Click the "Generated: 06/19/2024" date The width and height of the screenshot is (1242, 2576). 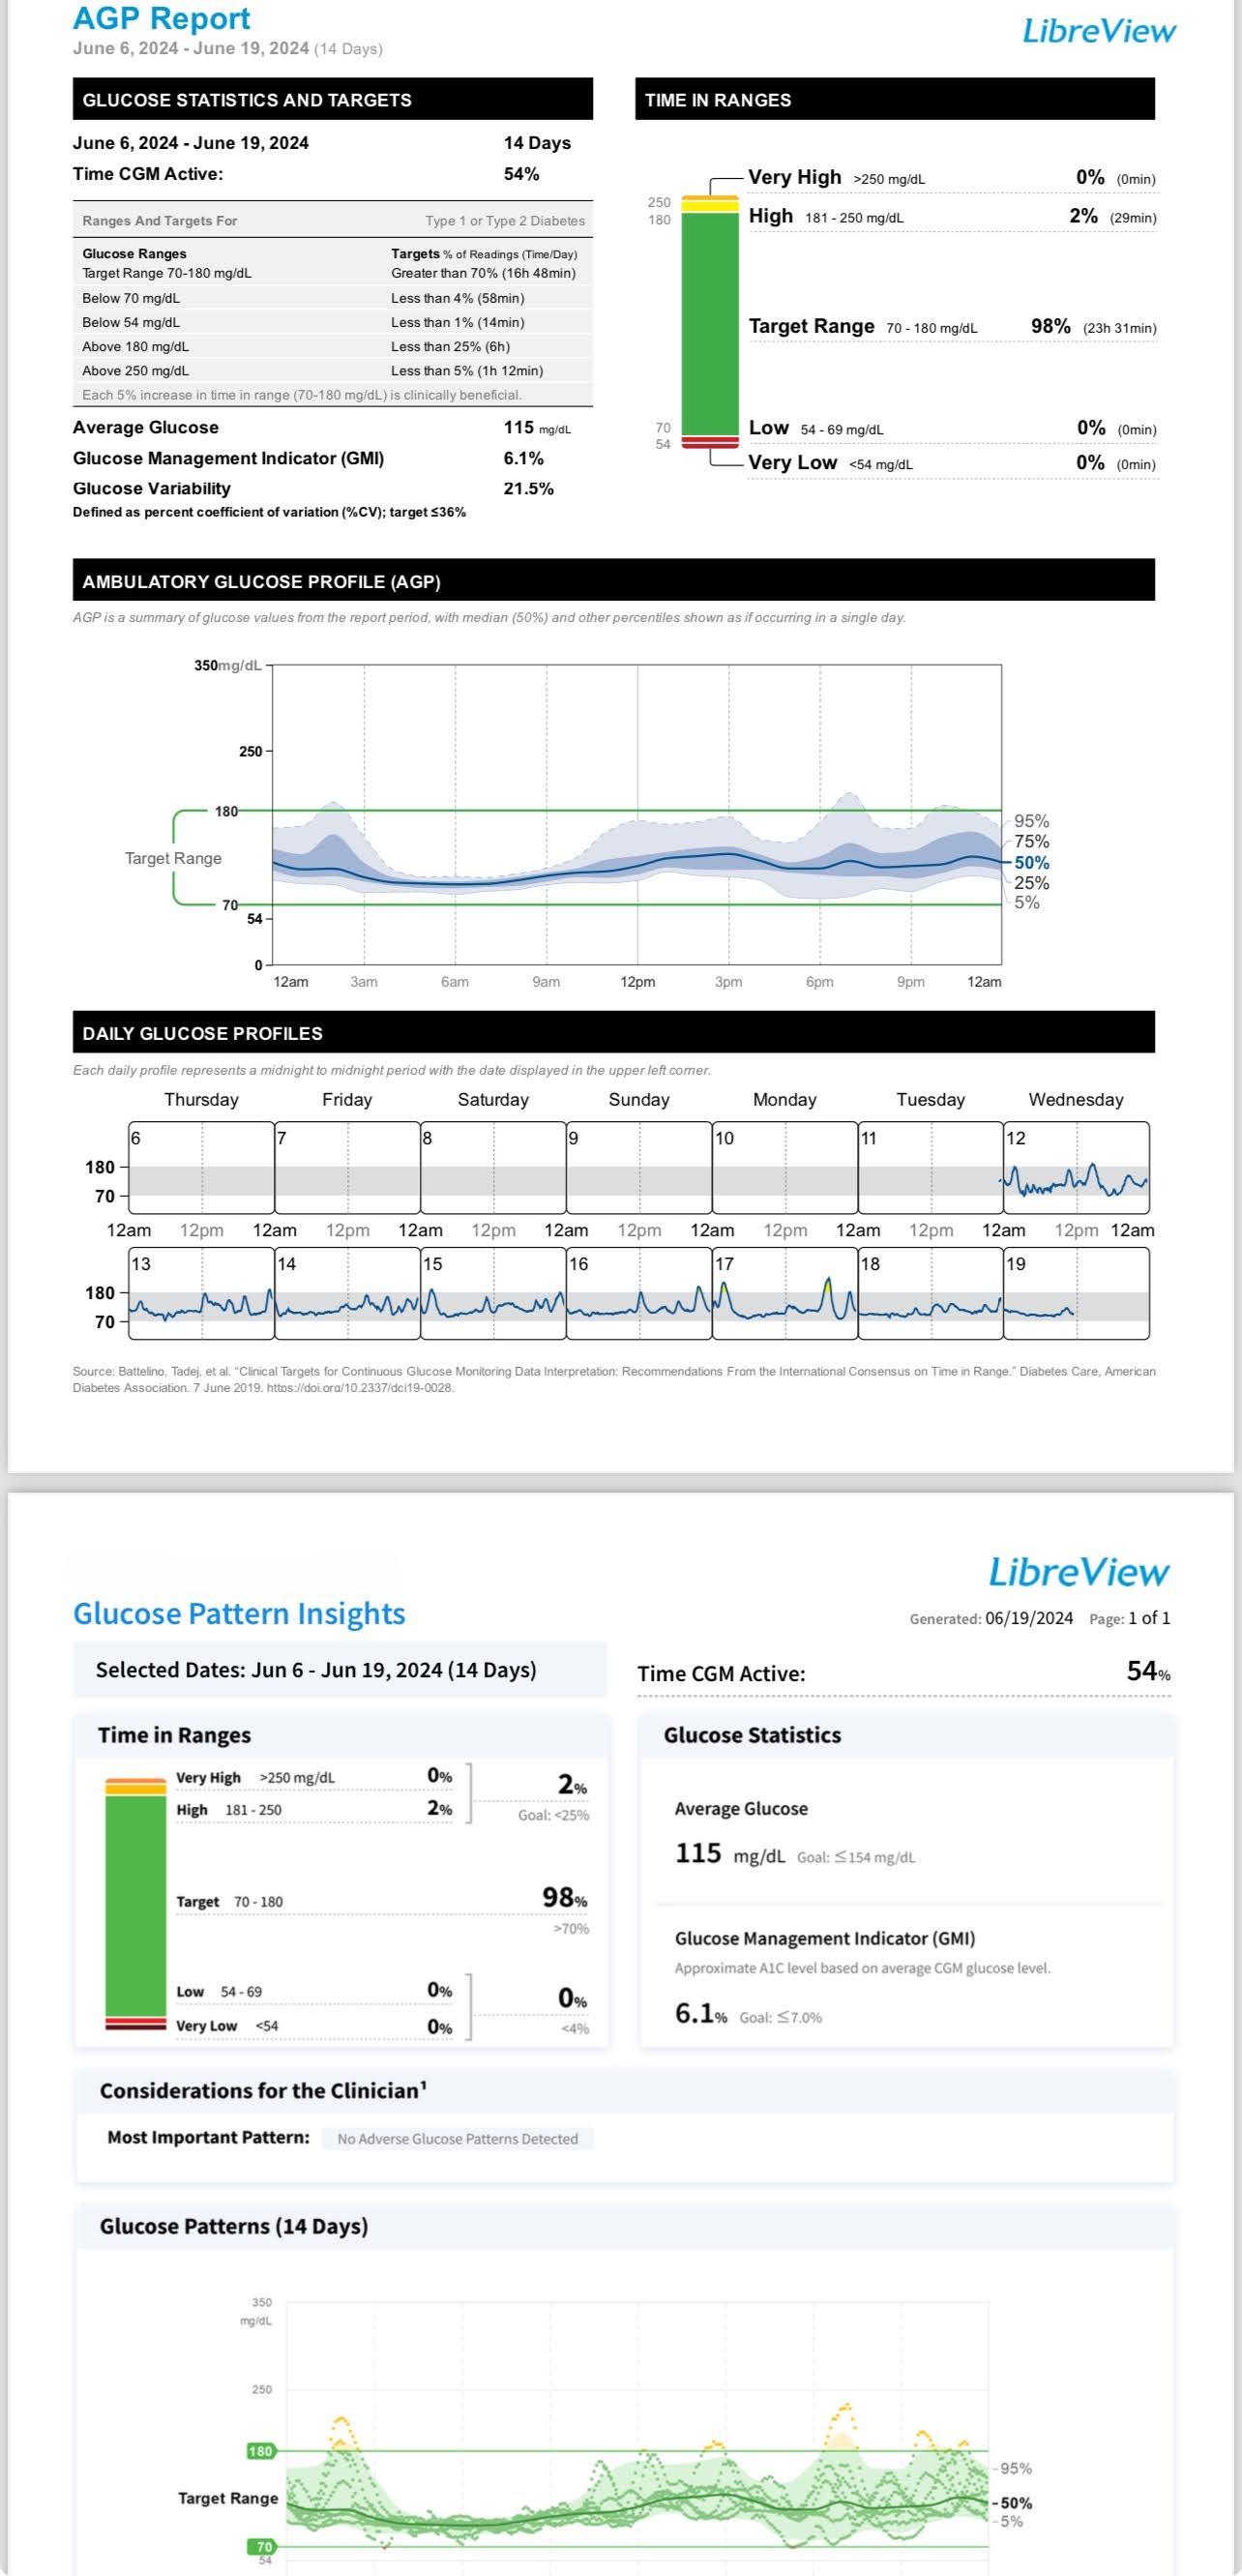click(x=991, y=1618)
